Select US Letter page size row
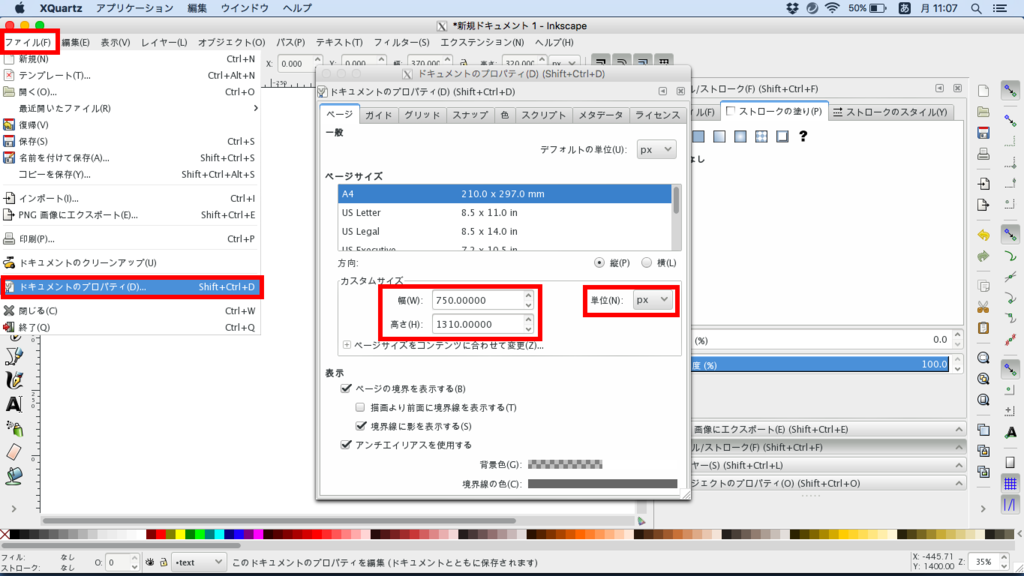Viewport: 1024px width, 576px height. click(x=504, y=213)
